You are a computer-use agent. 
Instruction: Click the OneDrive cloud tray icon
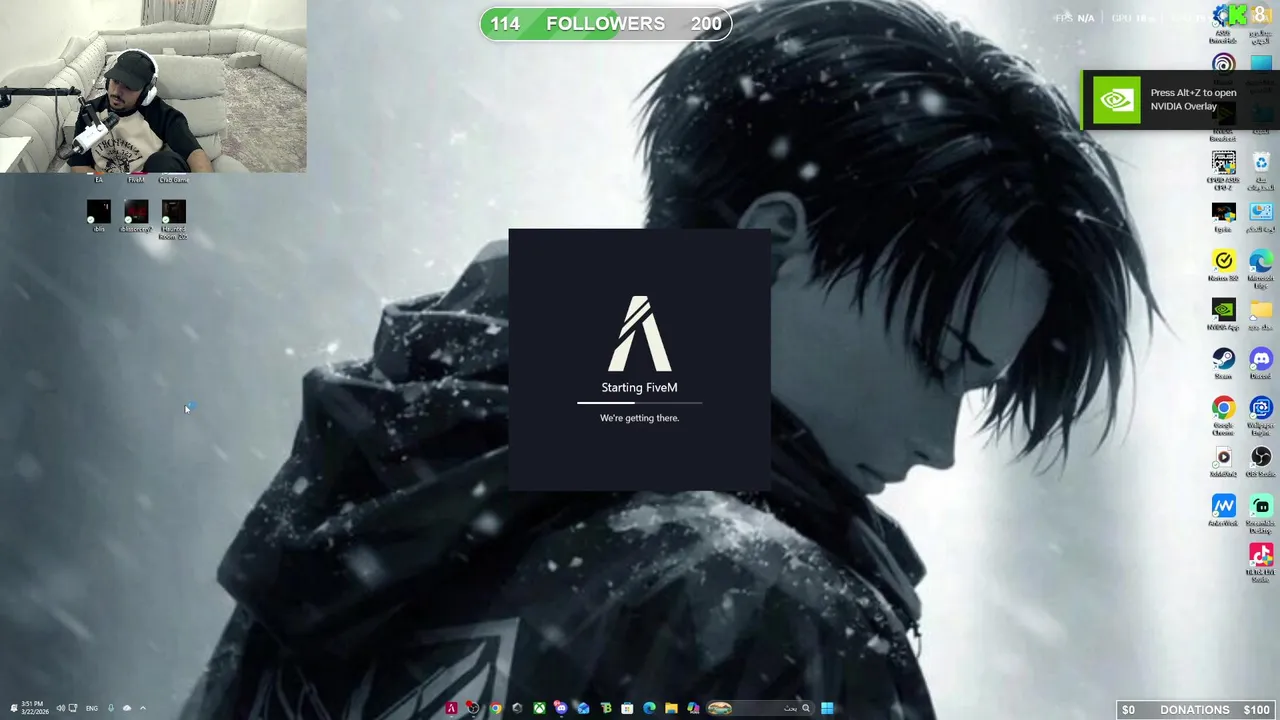(126, 708)
